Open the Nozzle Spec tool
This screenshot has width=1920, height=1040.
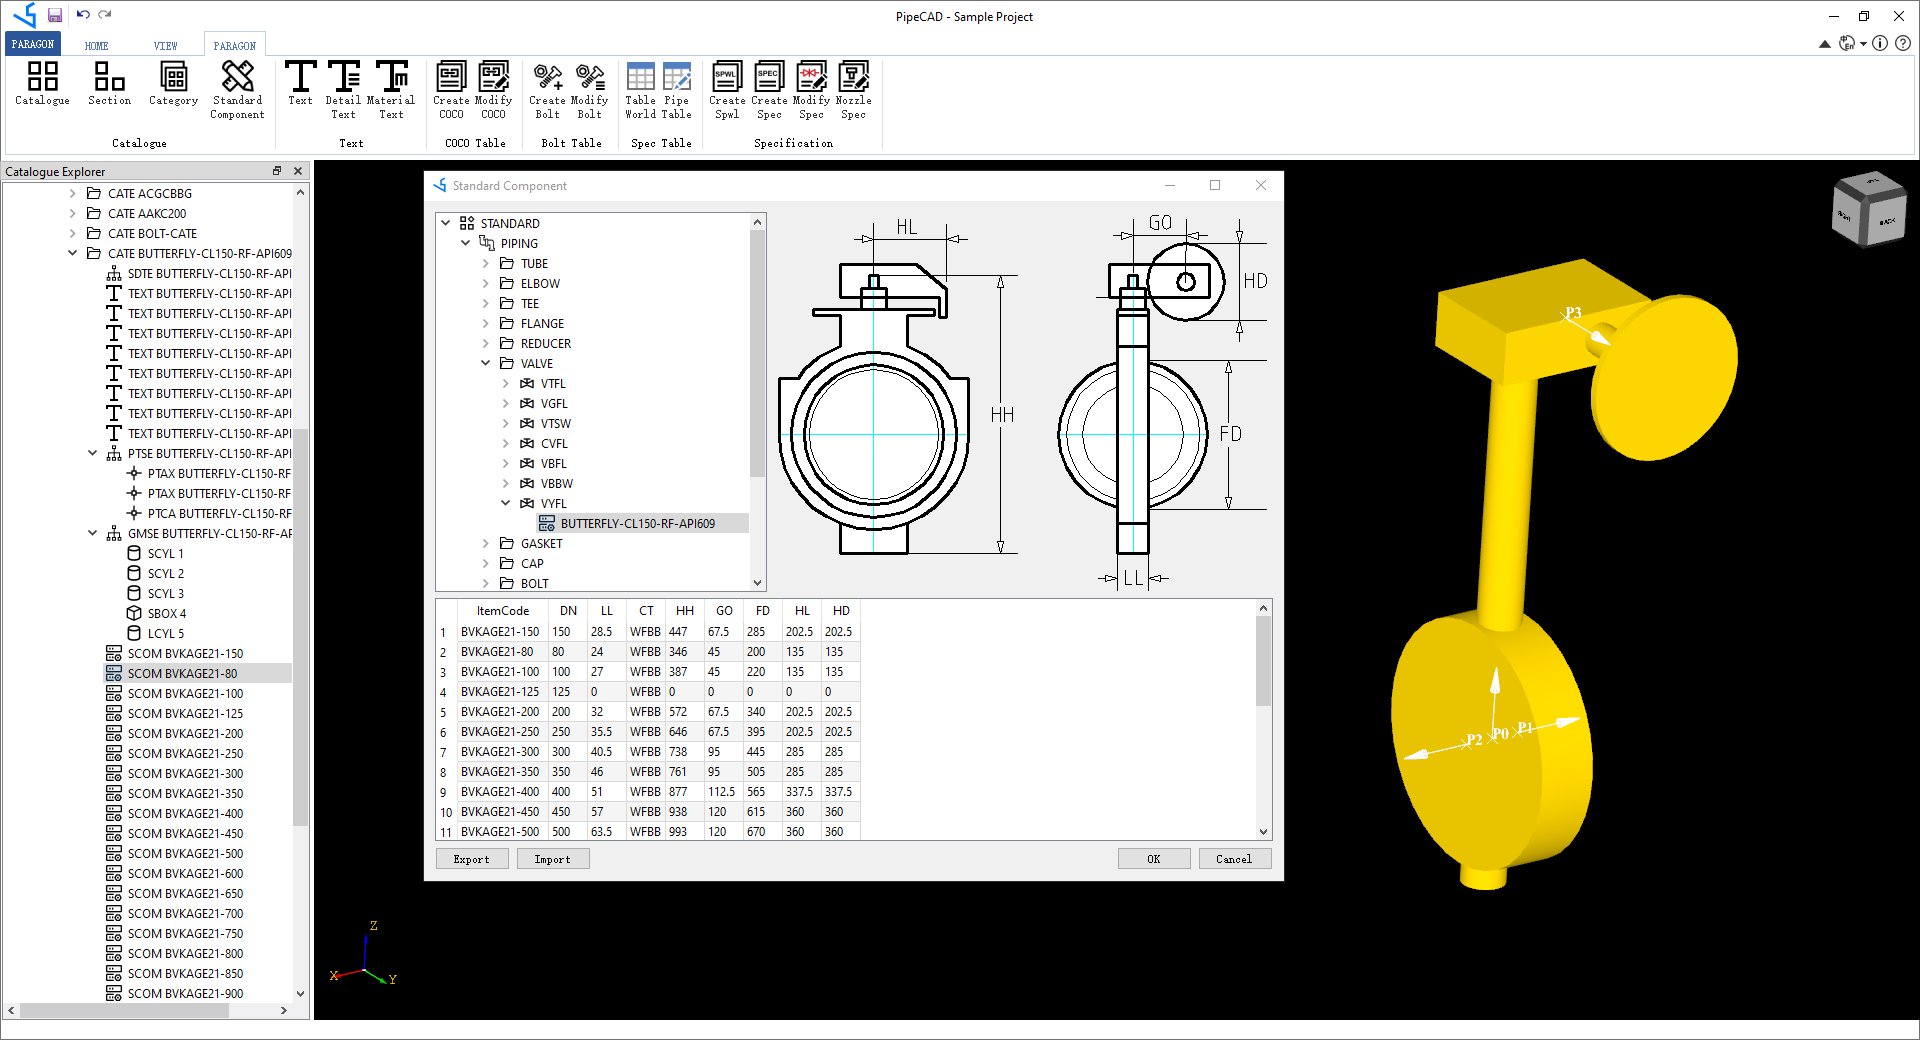854,90
